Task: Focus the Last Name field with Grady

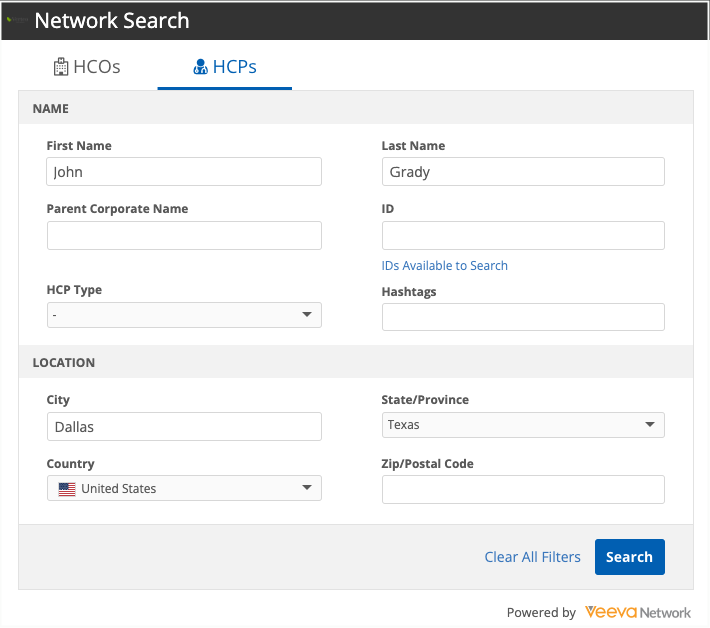Action: 523,172
